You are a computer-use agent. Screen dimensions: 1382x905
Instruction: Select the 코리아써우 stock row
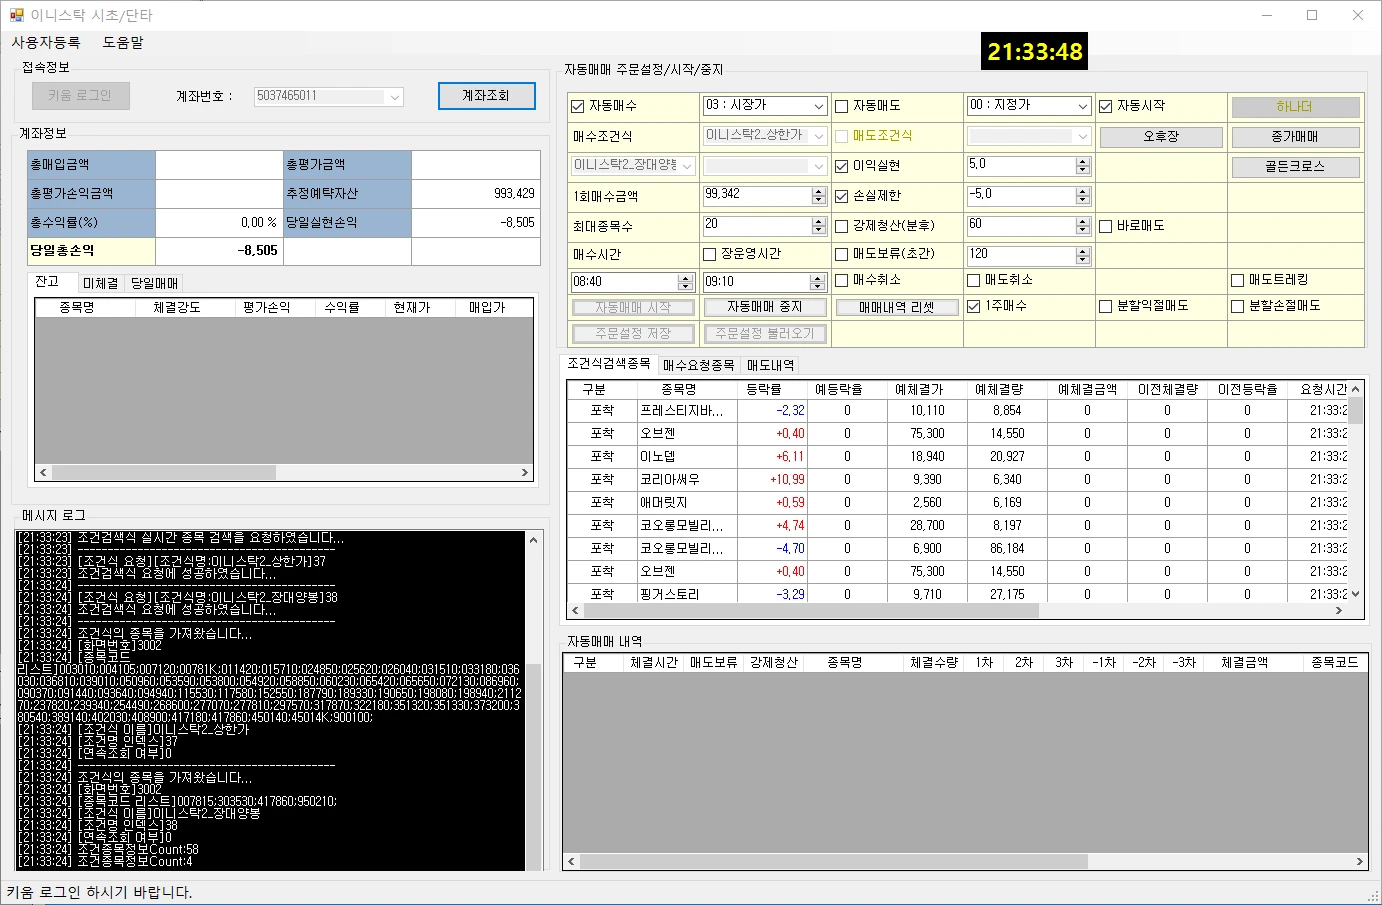point(957,480)
